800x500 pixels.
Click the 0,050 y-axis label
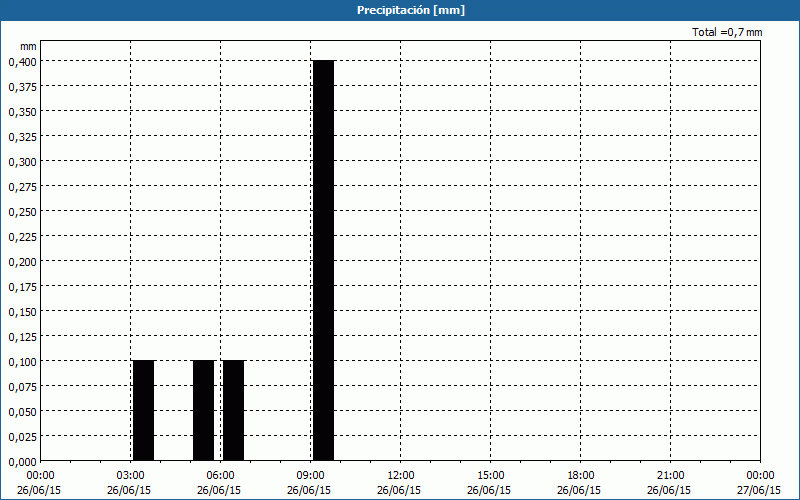[x=22, y=412]
